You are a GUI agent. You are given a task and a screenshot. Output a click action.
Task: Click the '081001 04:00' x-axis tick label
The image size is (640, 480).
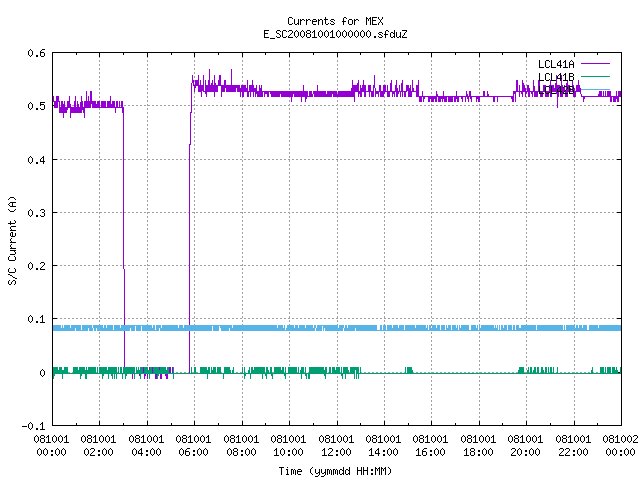[146, 446]
